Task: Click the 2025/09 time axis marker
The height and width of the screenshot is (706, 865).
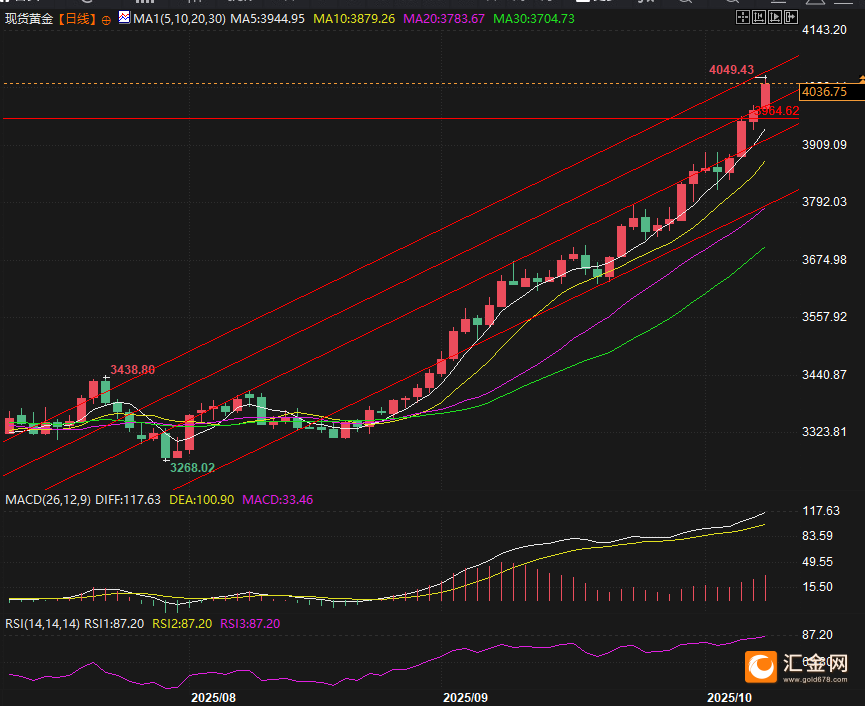Action: 465,698
